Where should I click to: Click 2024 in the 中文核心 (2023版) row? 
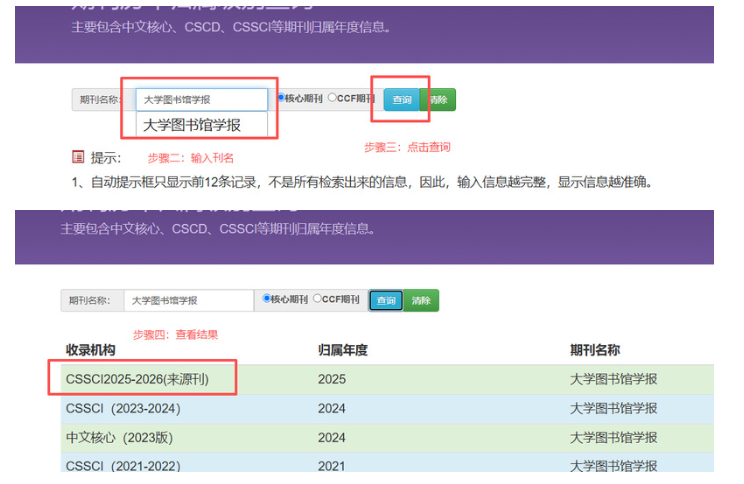(332, 437)
